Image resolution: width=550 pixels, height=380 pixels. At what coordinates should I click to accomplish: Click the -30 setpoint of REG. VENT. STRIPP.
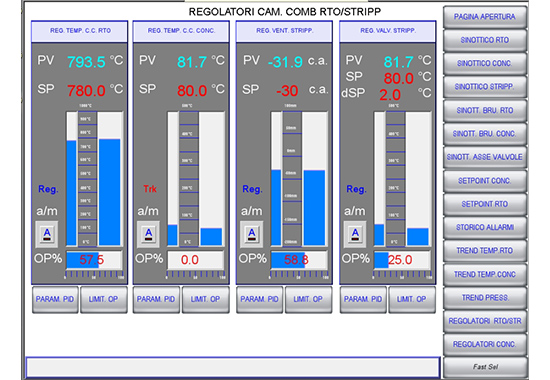click(x=287, y=91)
